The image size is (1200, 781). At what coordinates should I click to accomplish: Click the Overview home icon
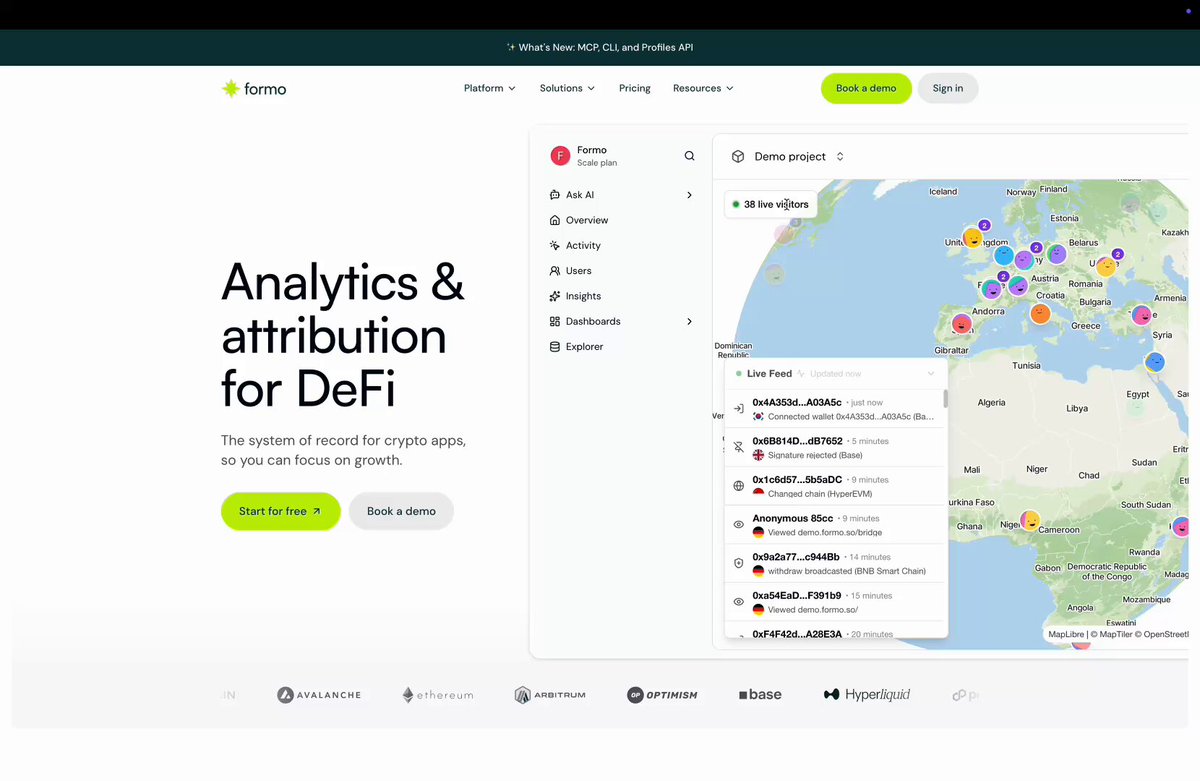point(555,220)
